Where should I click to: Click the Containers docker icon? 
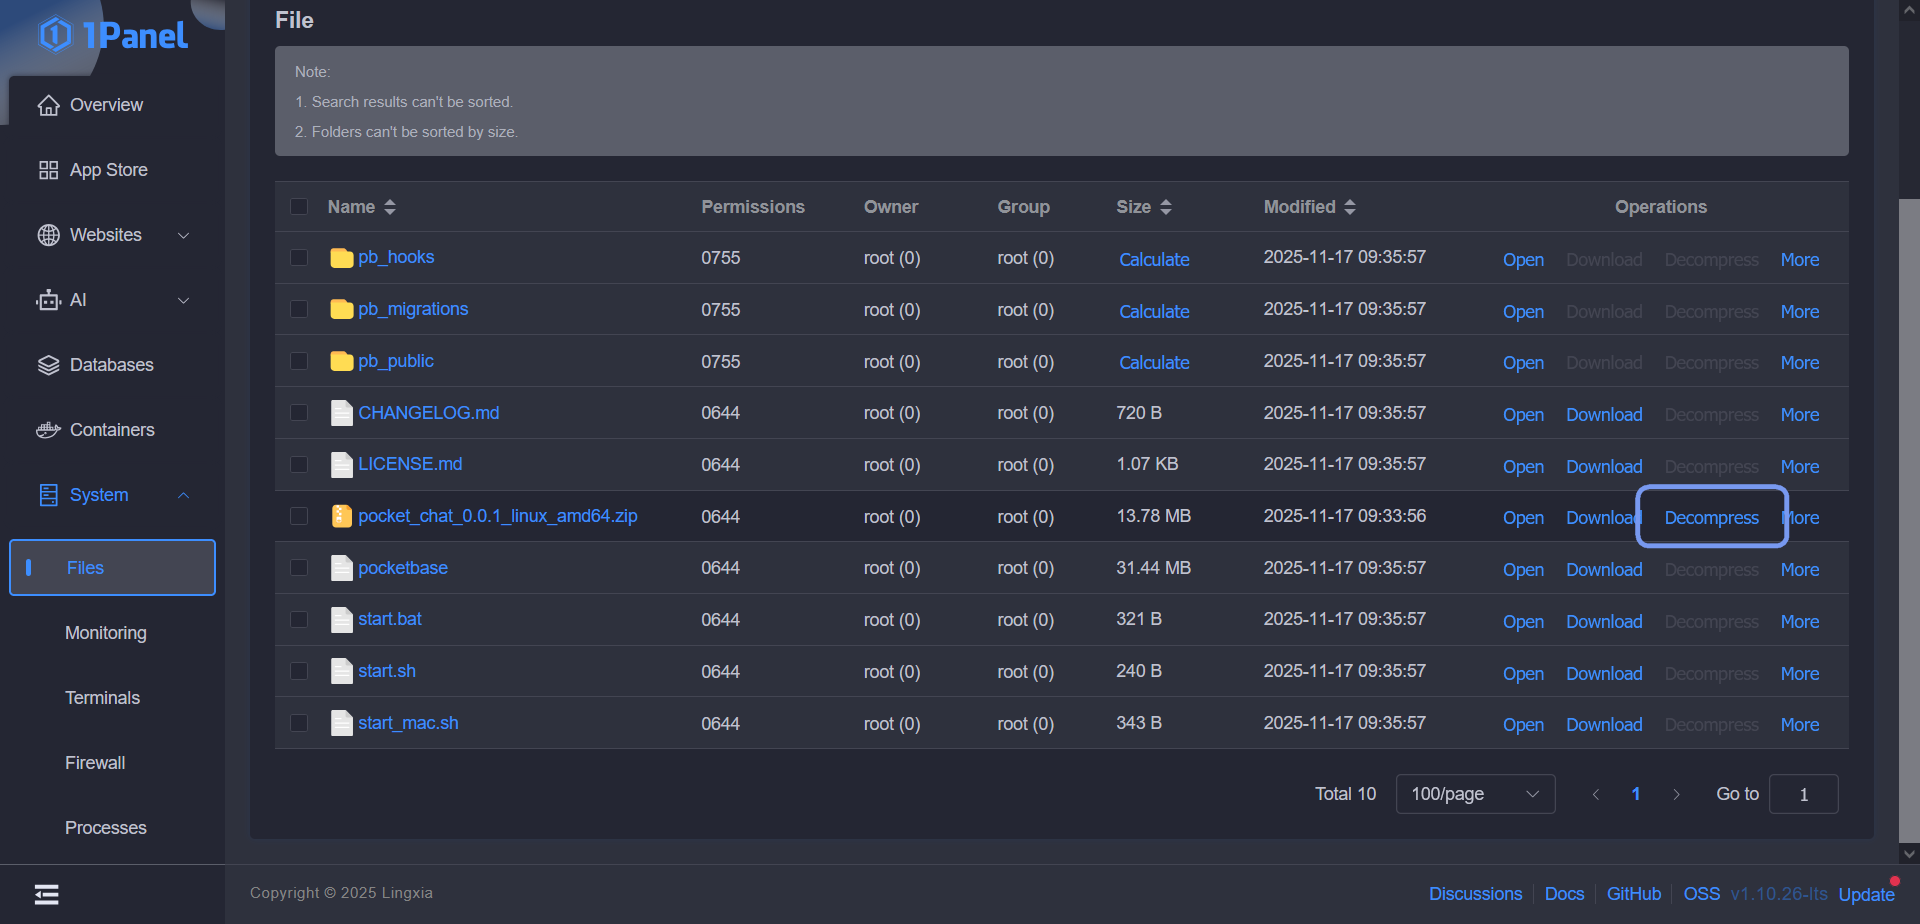click(x=48, y=430)
